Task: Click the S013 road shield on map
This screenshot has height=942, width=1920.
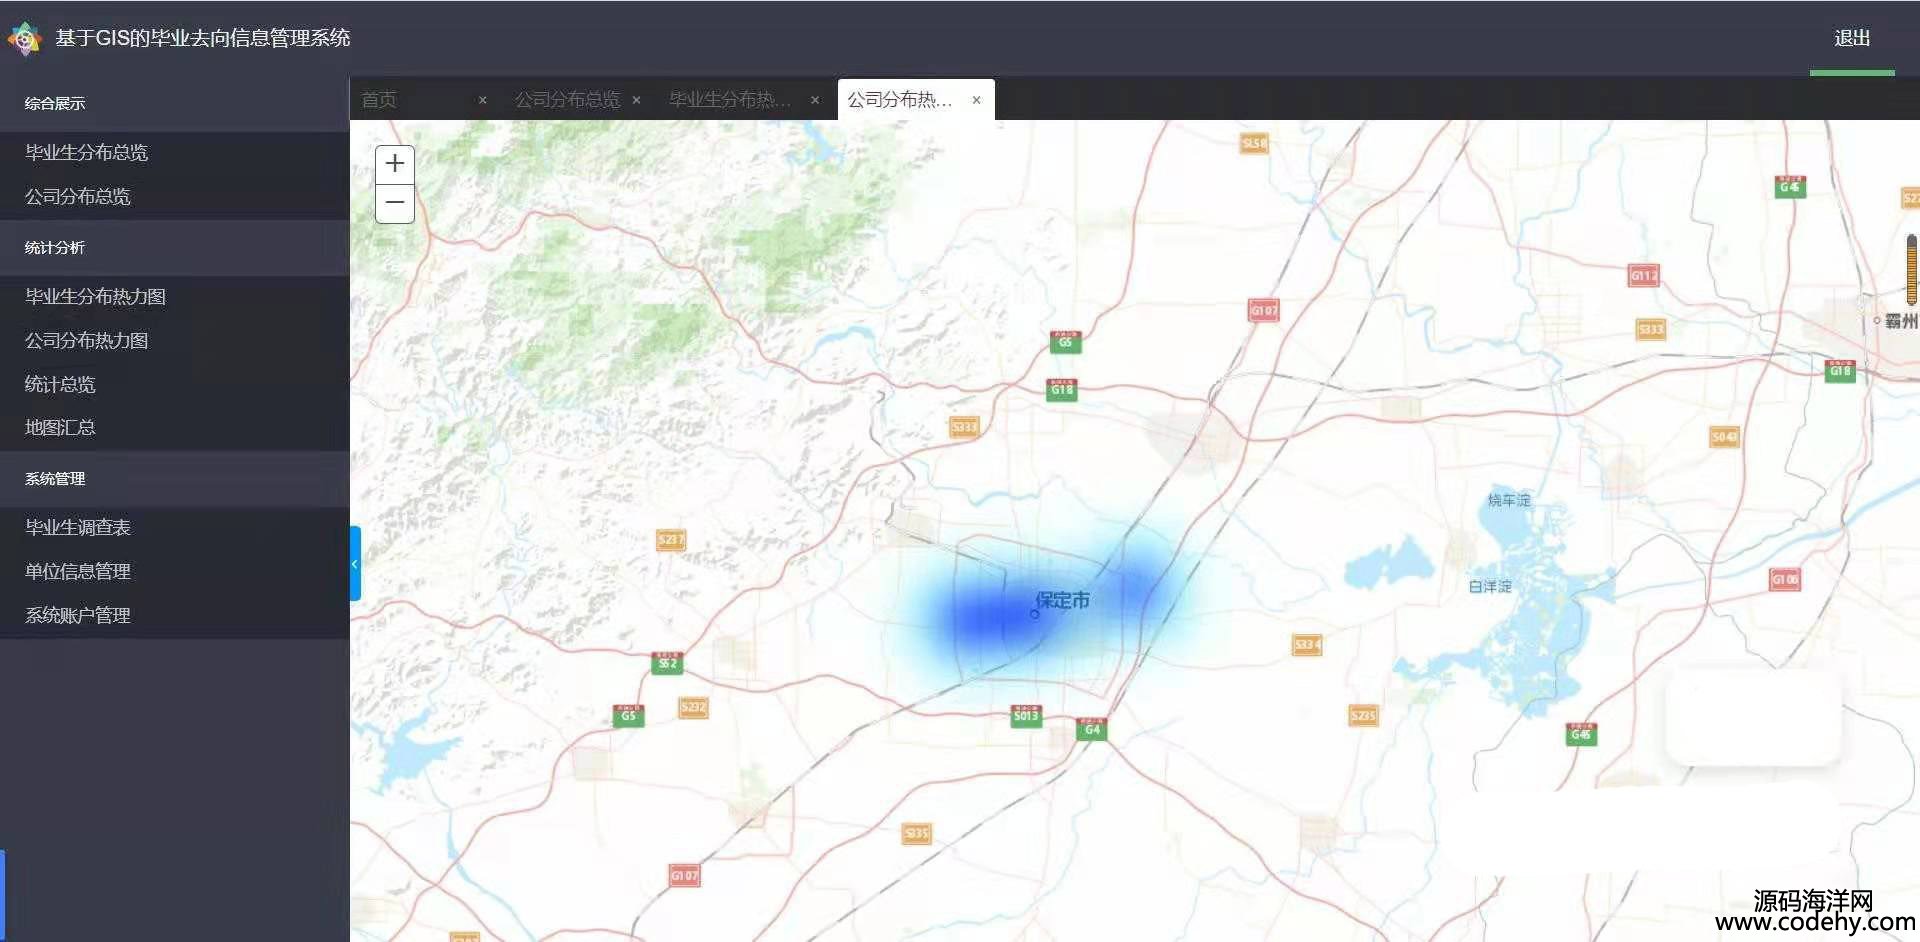Action: 1026,715
